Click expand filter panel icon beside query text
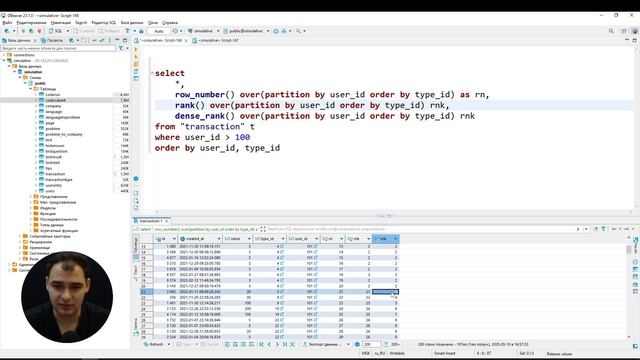 [x=263, y=229]
